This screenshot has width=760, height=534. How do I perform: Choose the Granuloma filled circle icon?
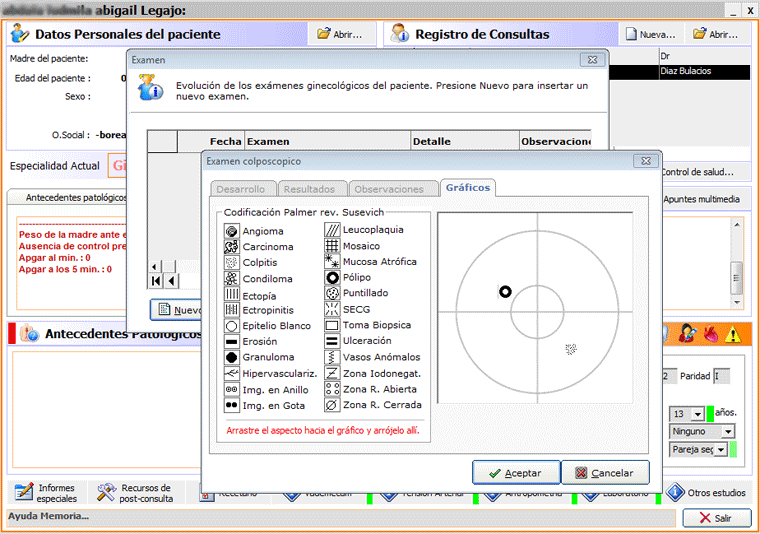coord(231,357)
